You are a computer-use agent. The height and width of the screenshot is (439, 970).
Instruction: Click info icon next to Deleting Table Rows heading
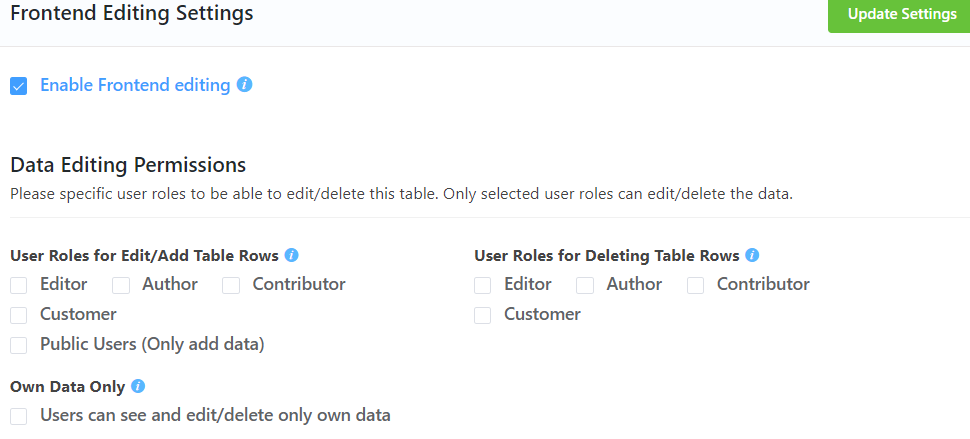tap(752, 255)
